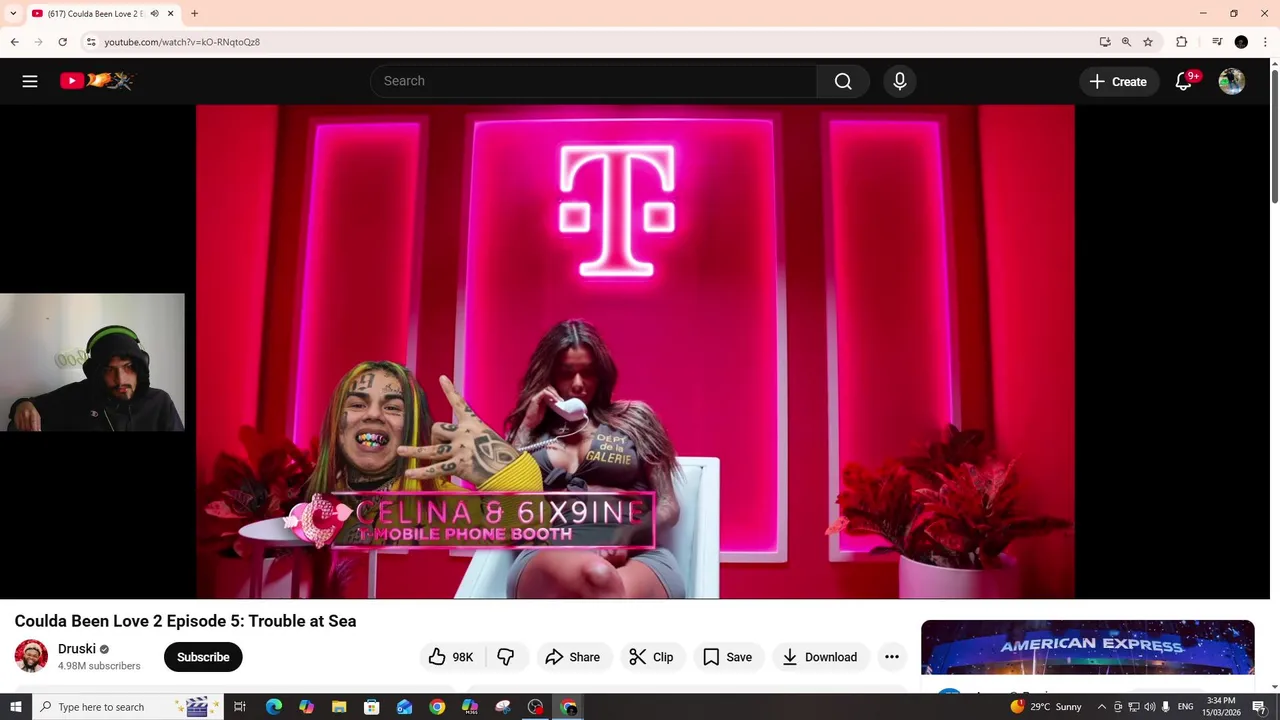Viewport: 1280px width, 720px height.
Task: Dislike the video with thumbs down
Action: [506, 657]
